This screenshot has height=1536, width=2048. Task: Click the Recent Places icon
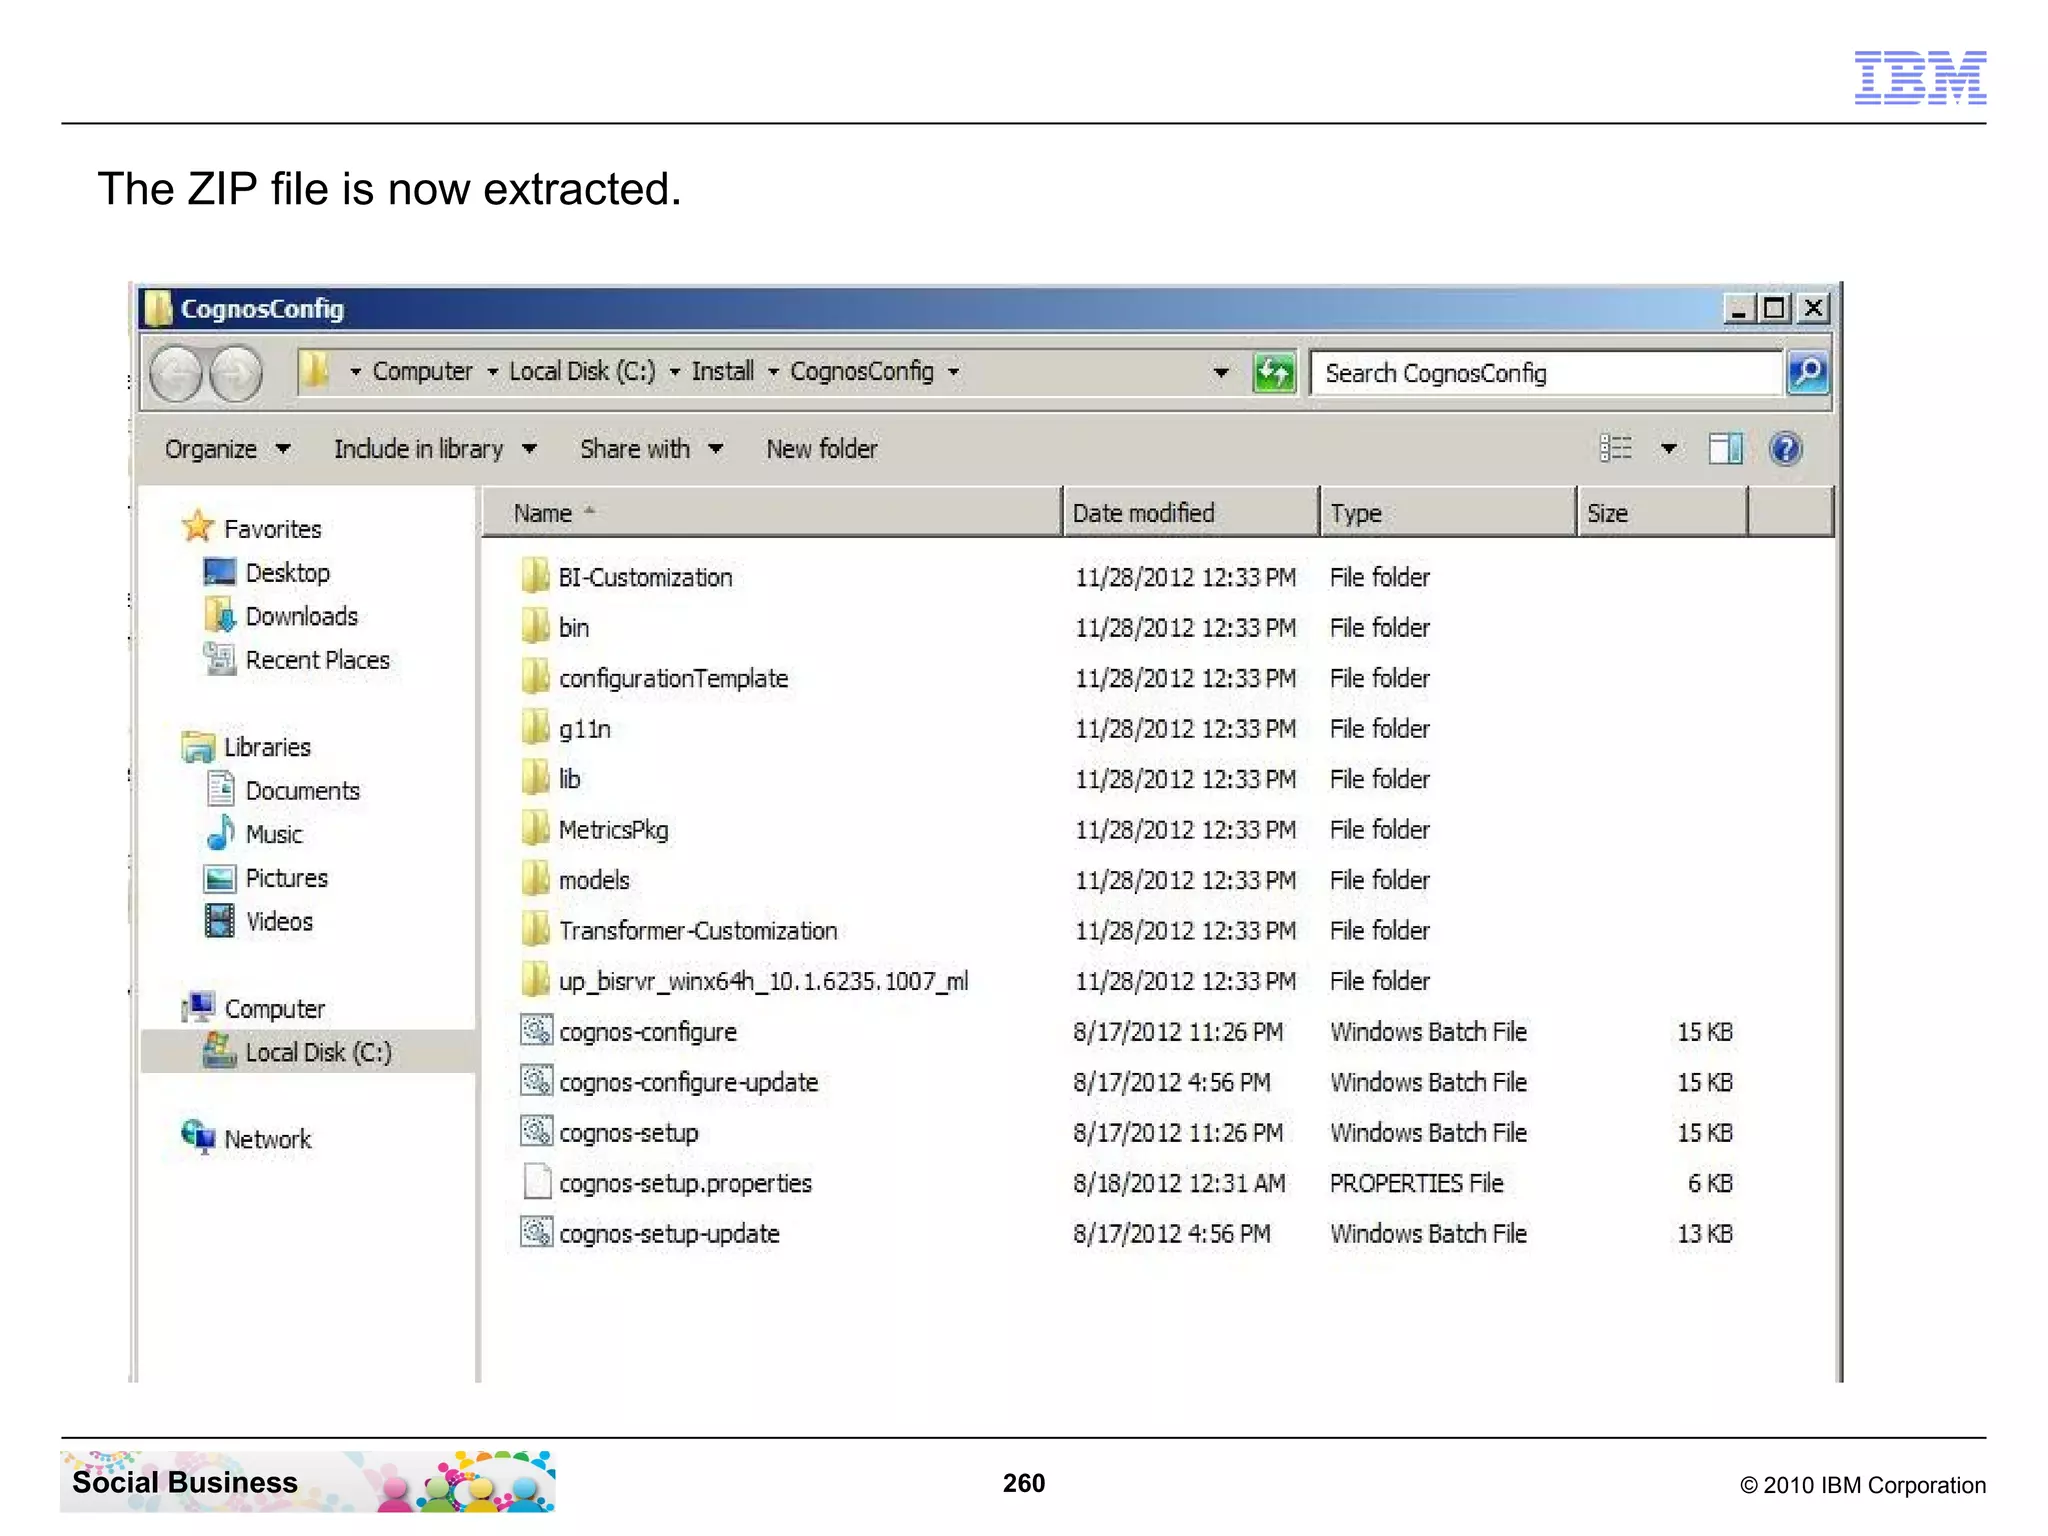219,659
